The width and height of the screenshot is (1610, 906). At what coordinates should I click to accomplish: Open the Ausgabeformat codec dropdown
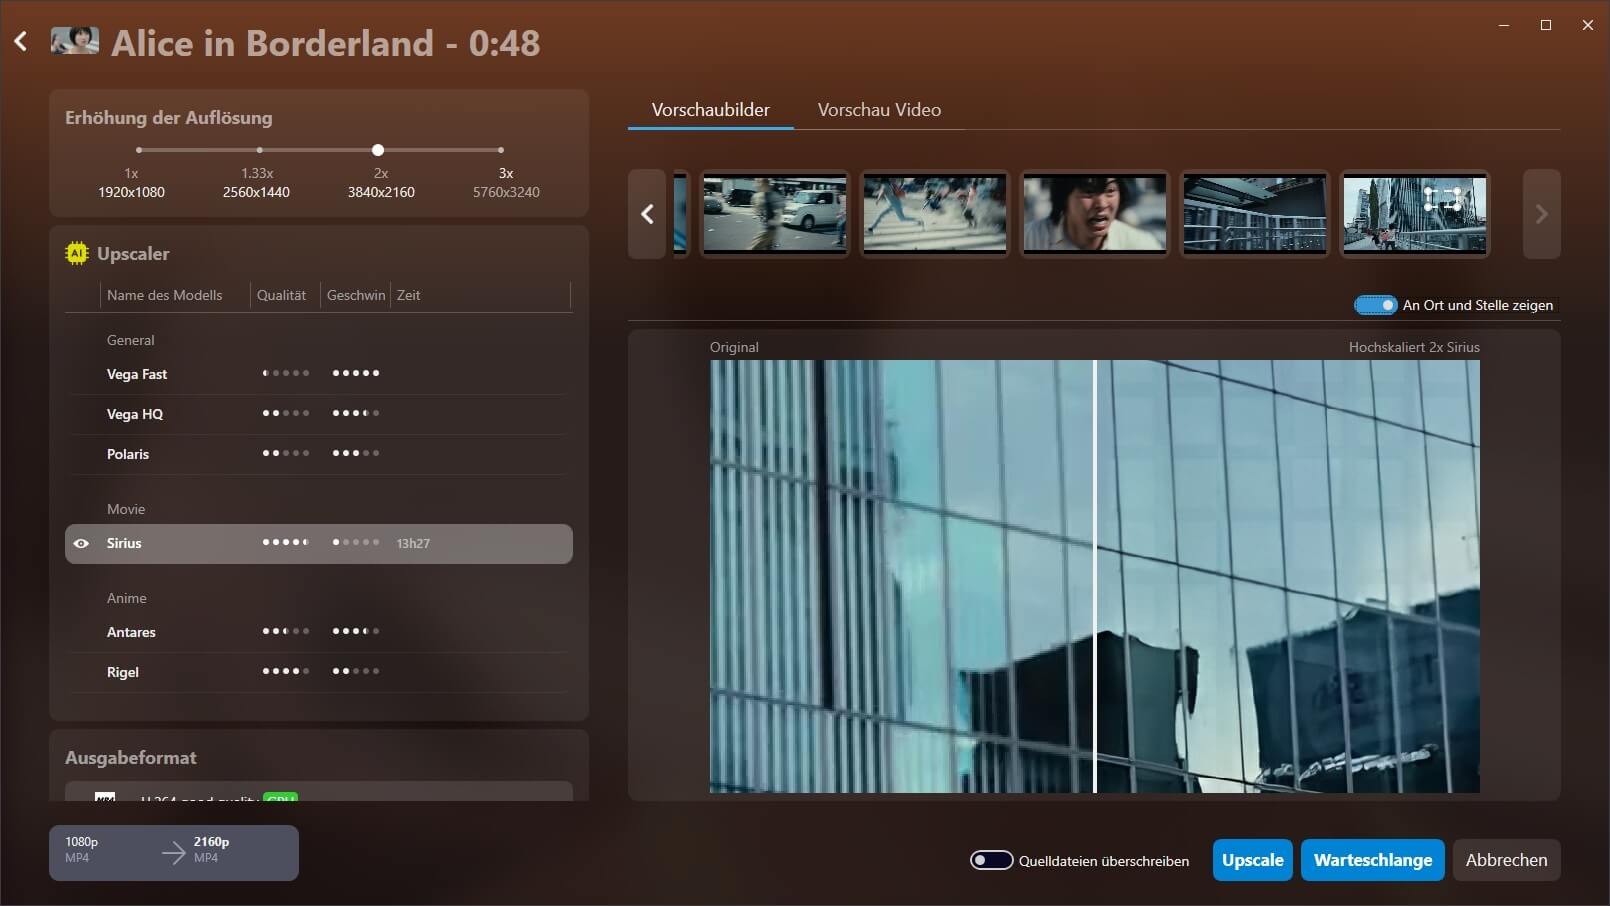[318, 793]
